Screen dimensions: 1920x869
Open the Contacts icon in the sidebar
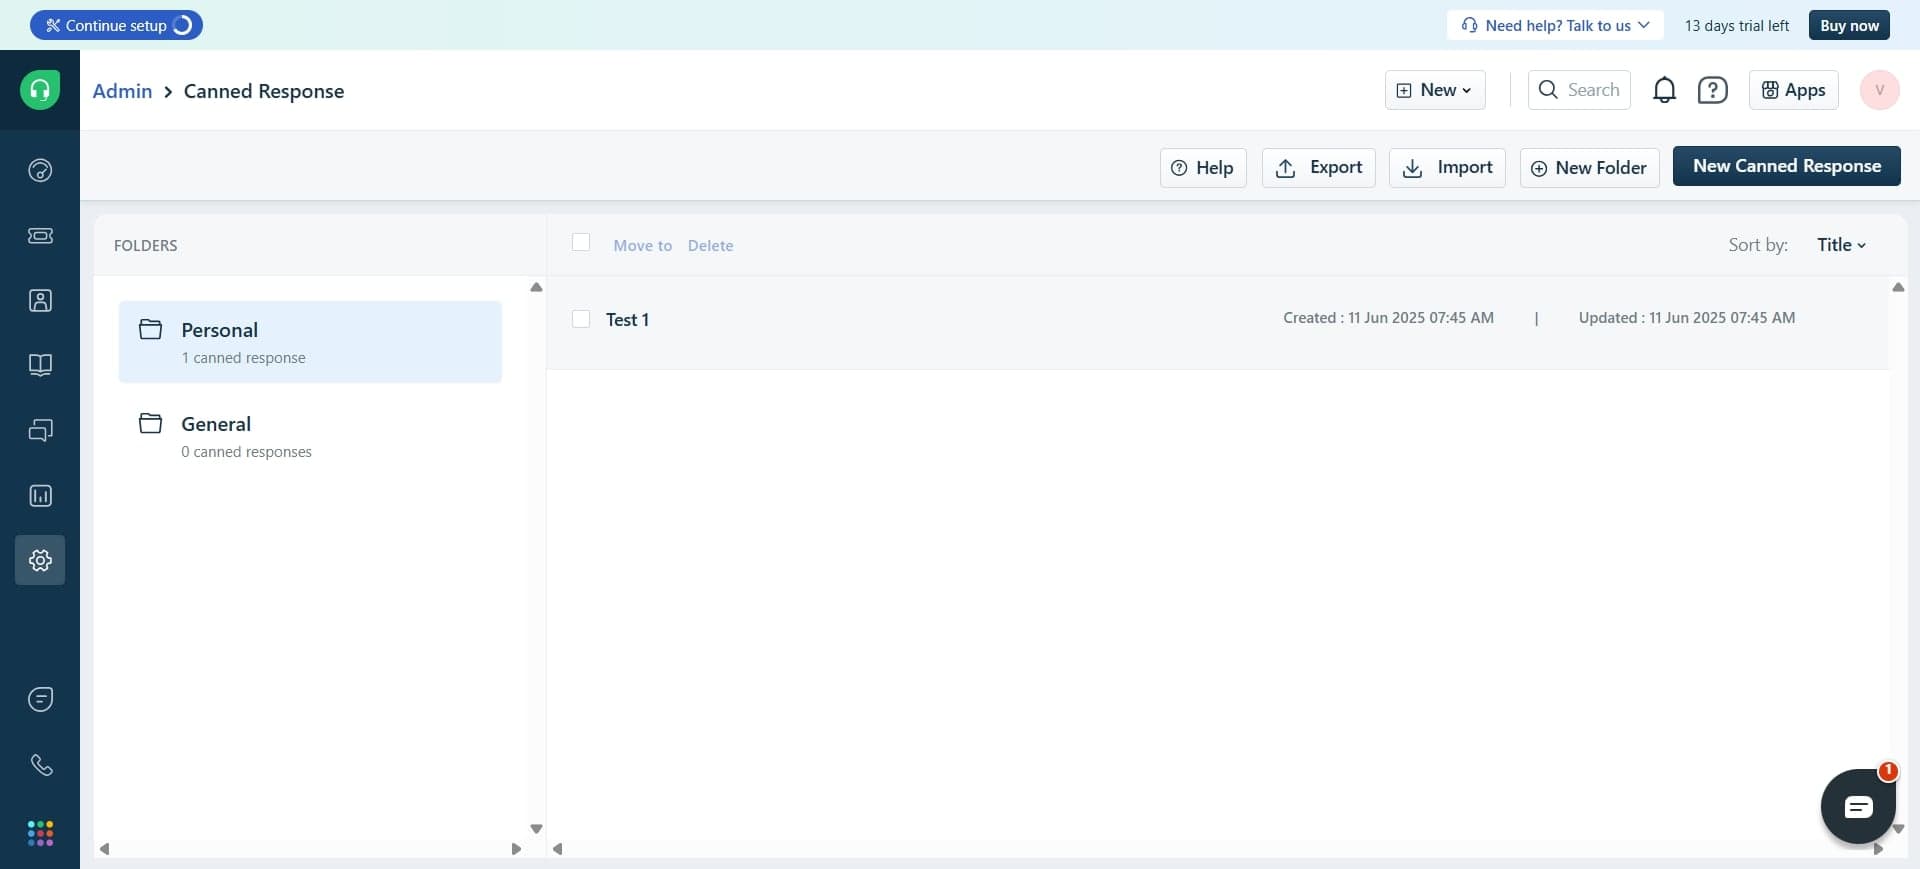[x=40, y=301]
